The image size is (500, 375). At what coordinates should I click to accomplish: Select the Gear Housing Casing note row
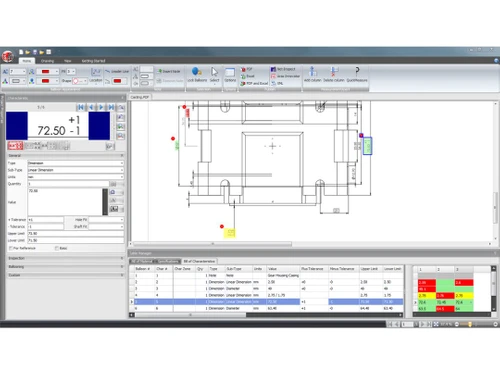266,275
